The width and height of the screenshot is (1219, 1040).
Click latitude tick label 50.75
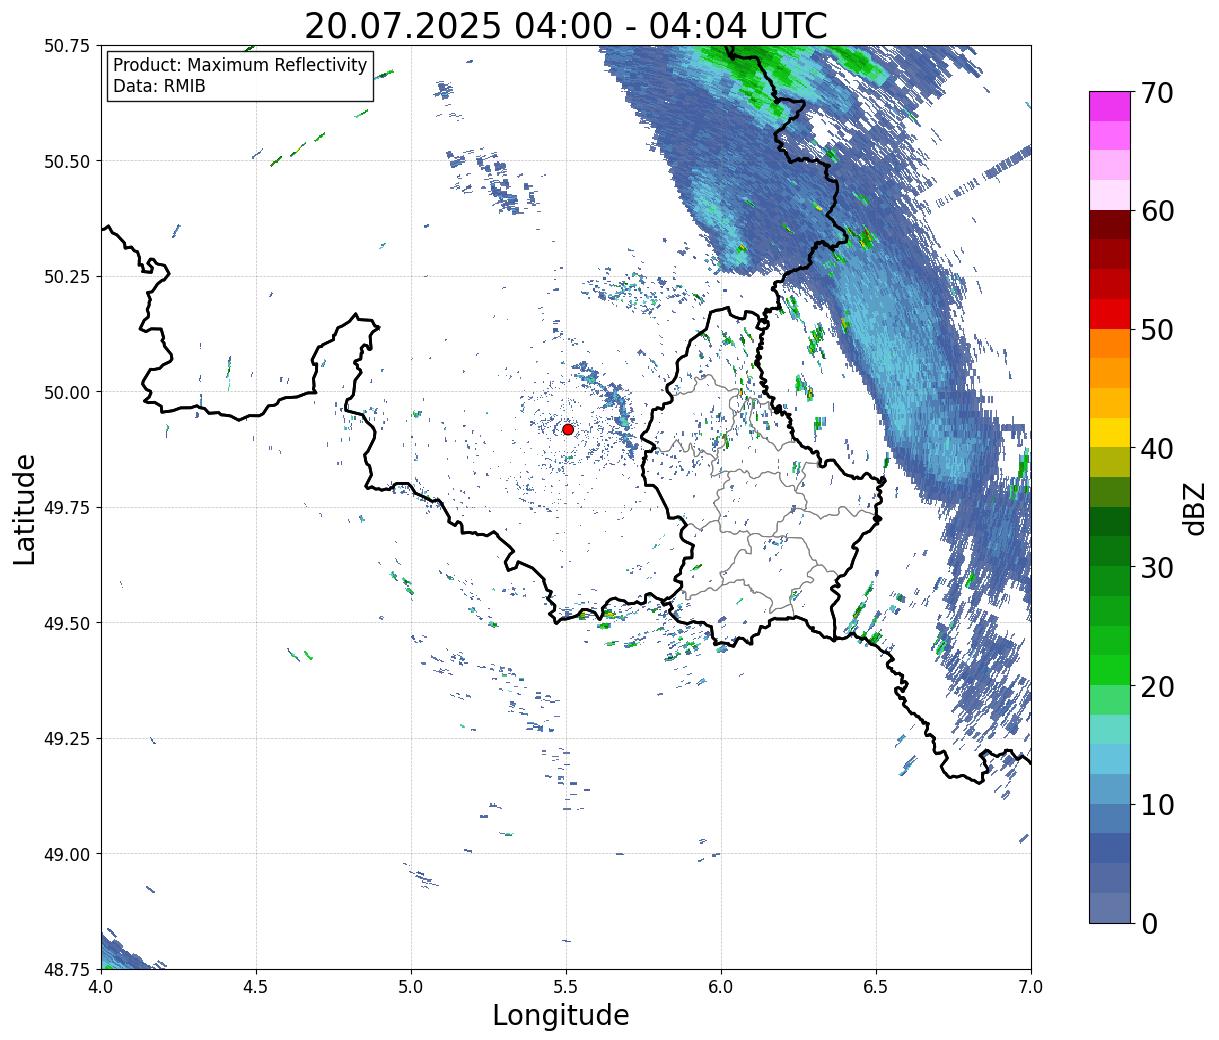pos(67,46)
